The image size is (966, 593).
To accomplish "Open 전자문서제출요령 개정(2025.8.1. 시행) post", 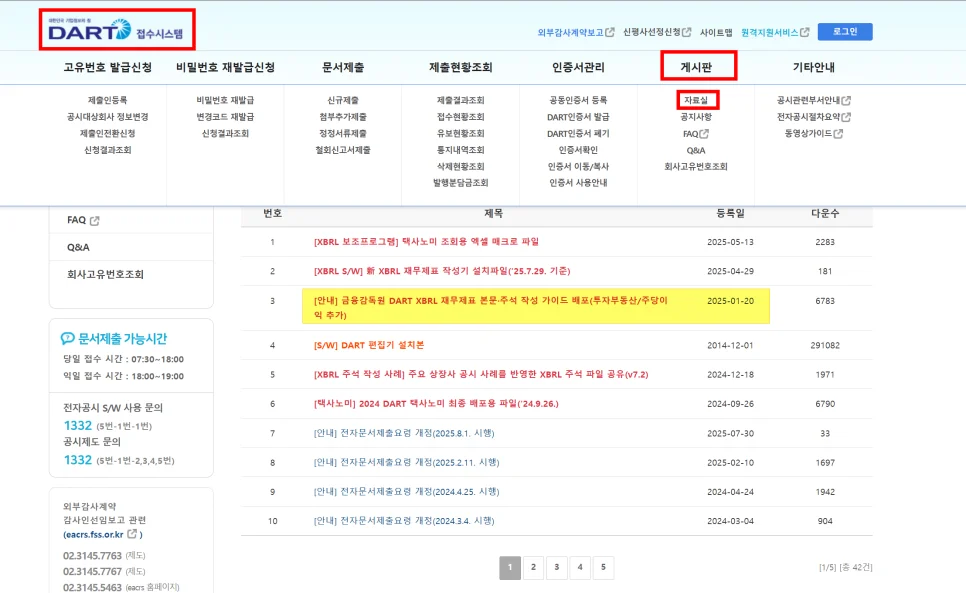I will (x=404, y=433).
